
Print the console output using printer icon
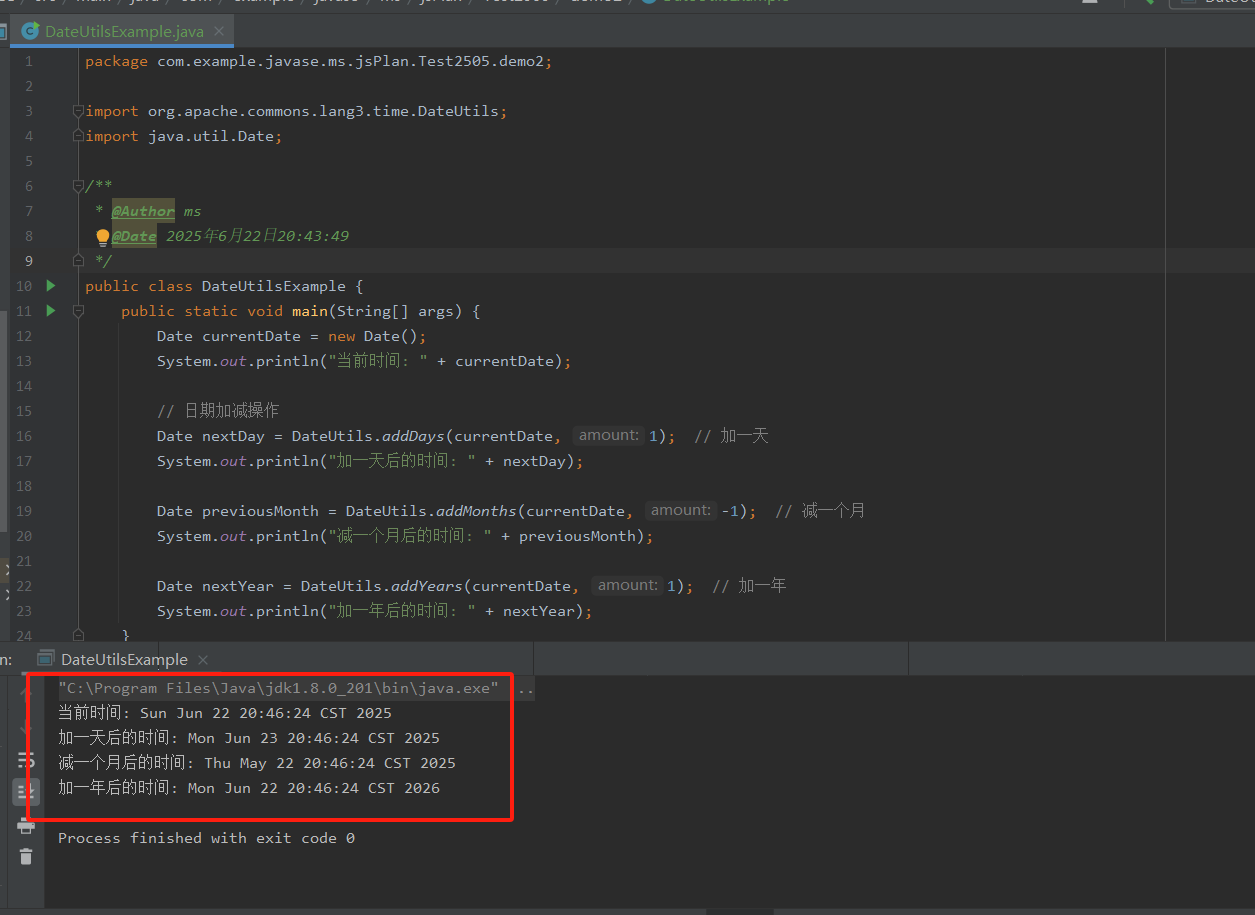click(x=26, y=826)
